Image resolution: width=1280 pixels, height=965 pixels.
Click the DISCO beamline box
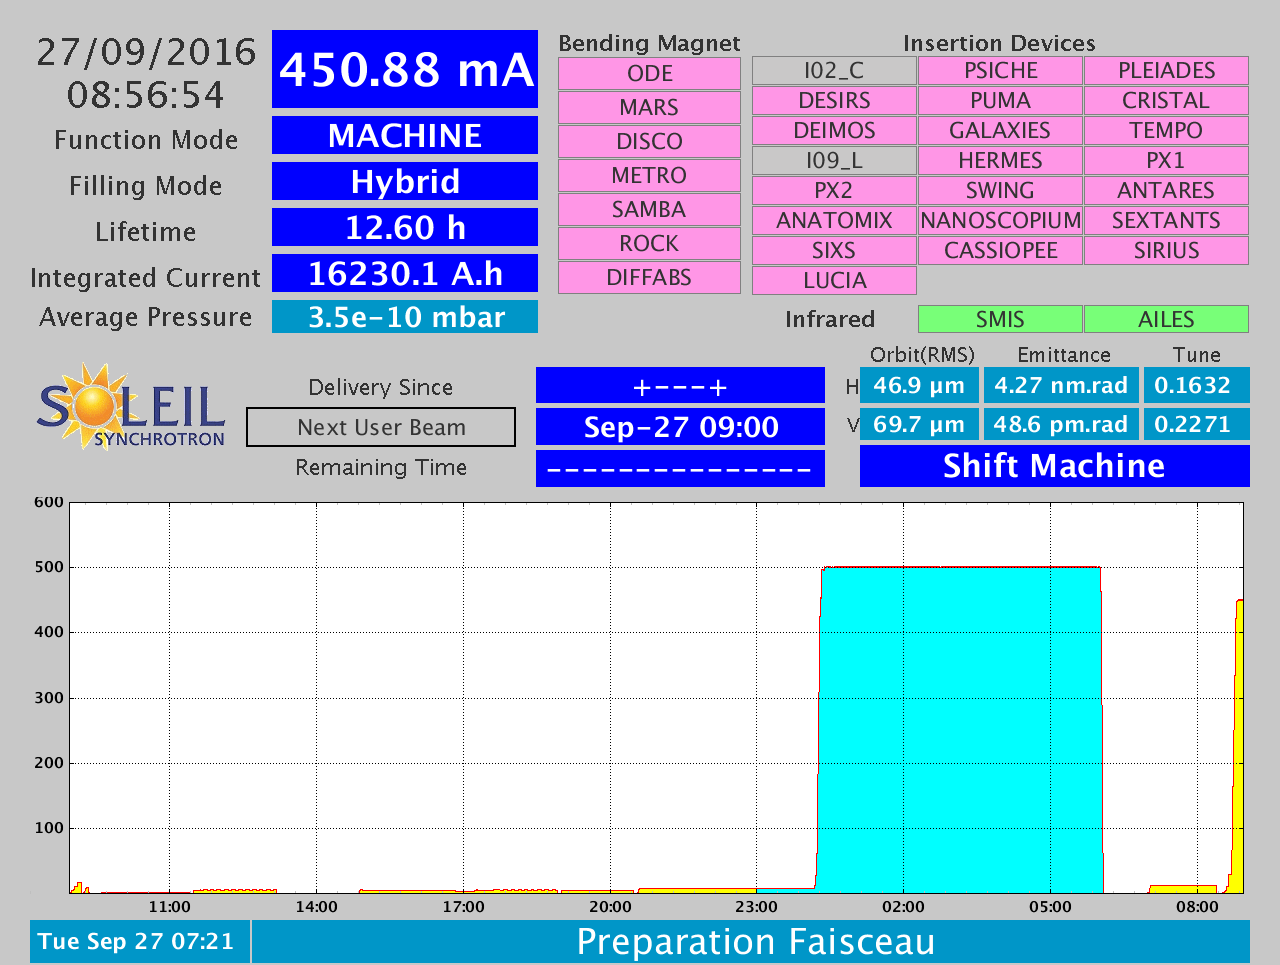pos(649,142)
